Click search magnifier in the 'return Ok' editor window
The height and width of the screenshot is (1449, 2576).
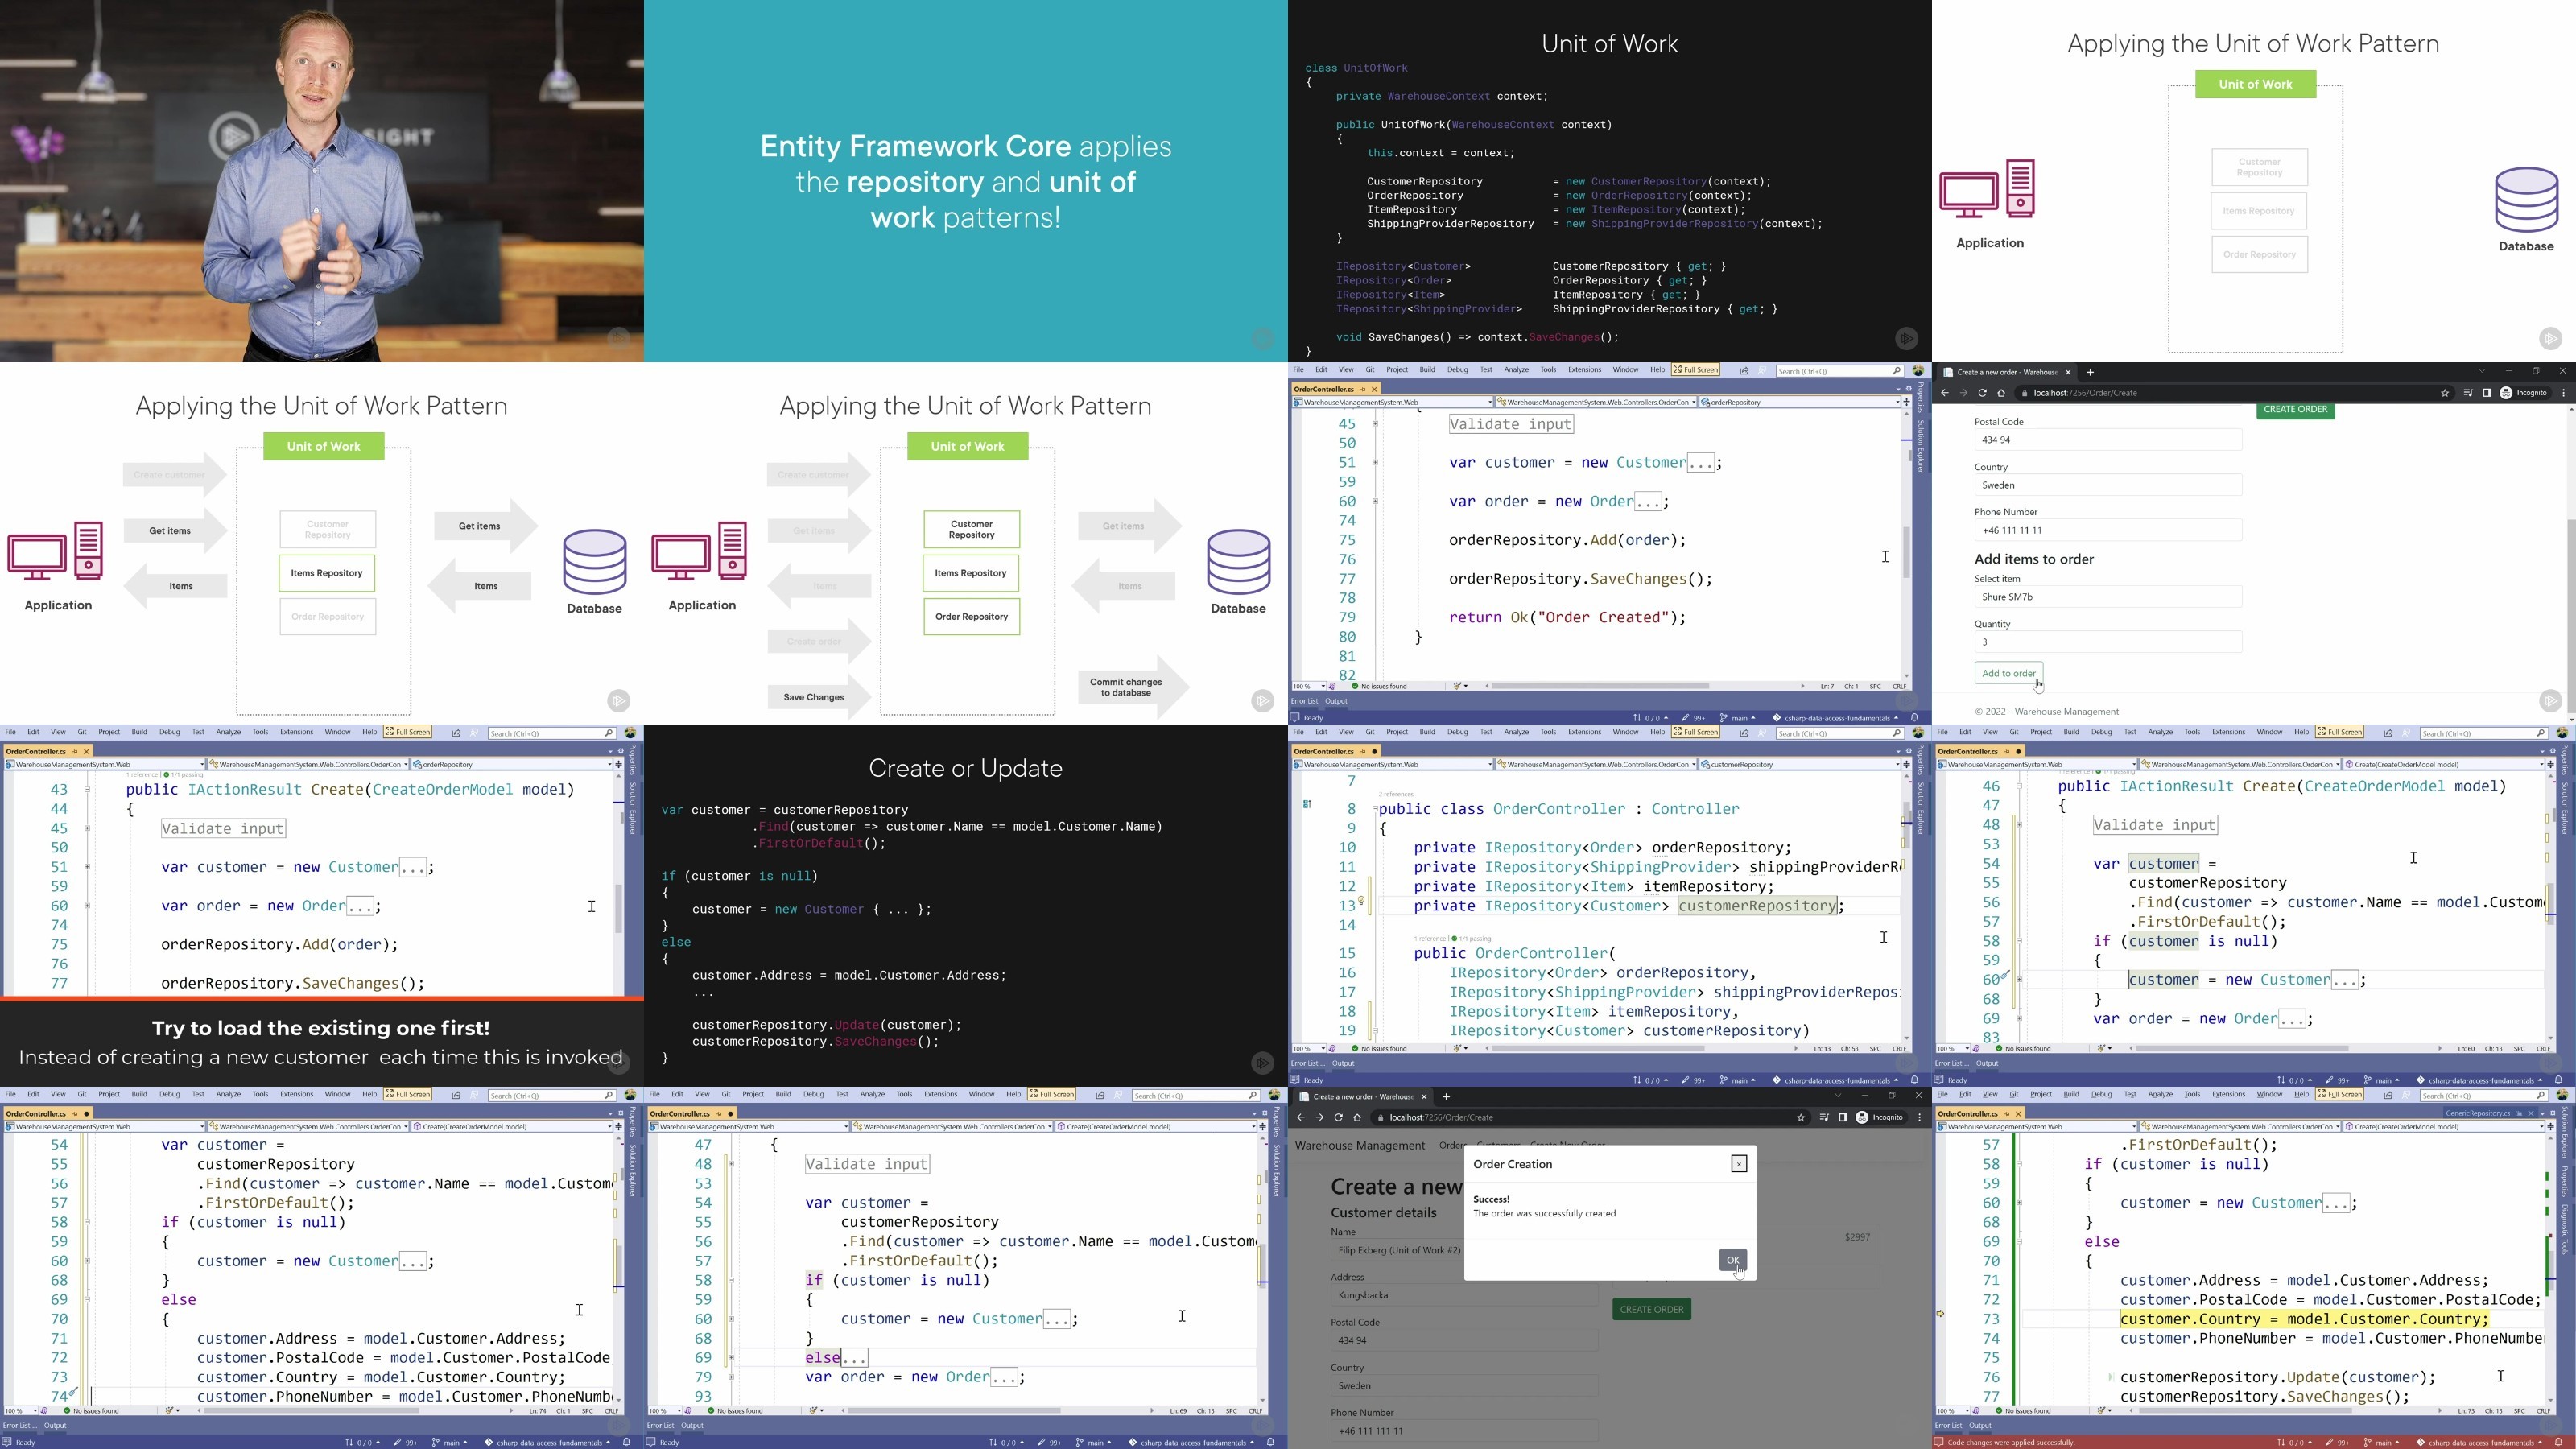click(x=1896, y=371)
